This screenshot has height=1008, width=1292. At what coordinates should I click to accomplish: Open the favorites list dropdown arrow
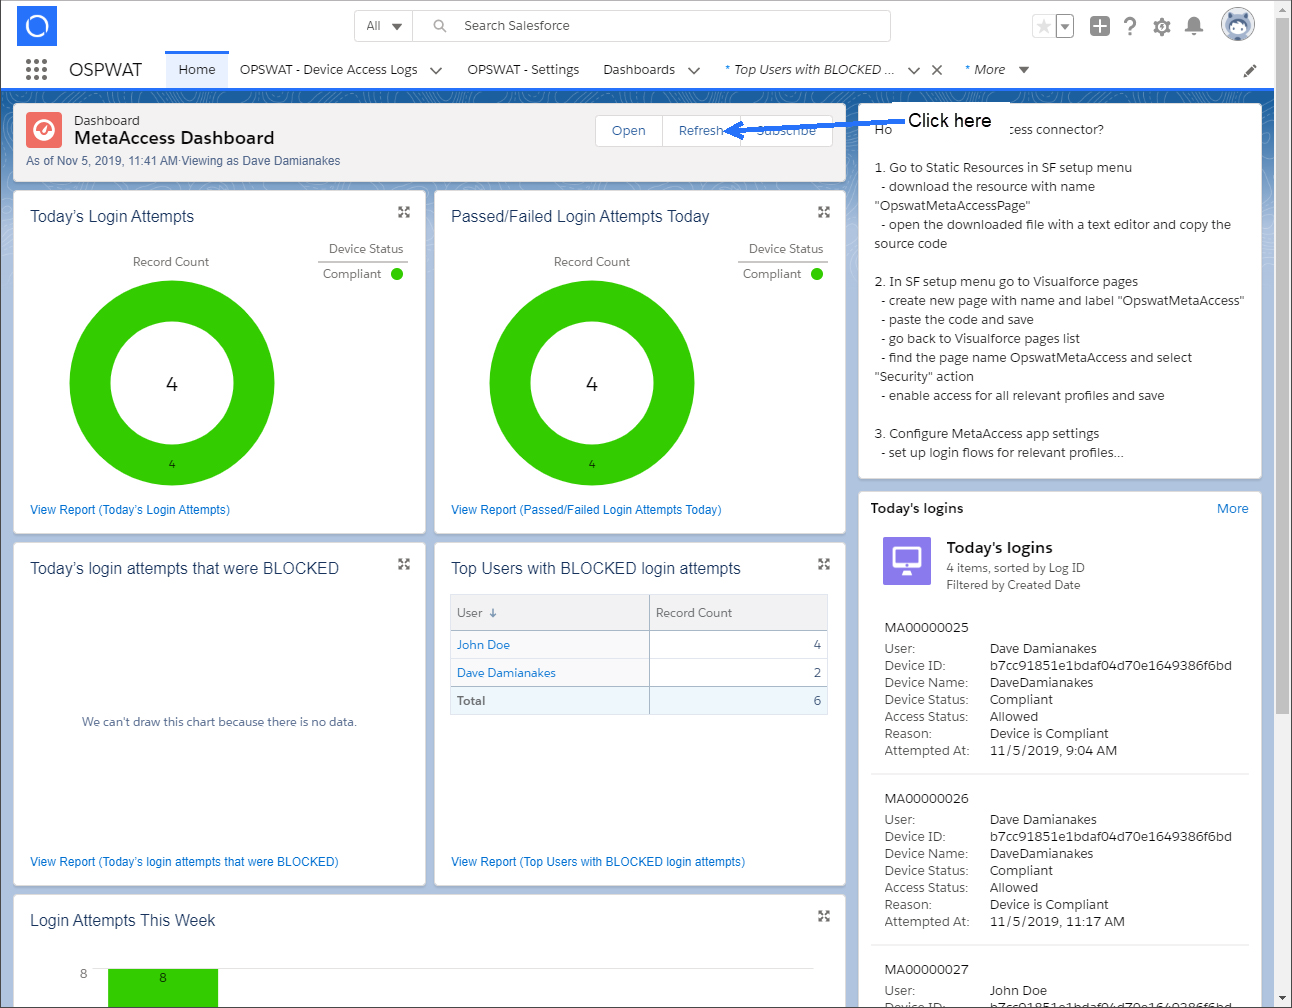coord(1065,26)
